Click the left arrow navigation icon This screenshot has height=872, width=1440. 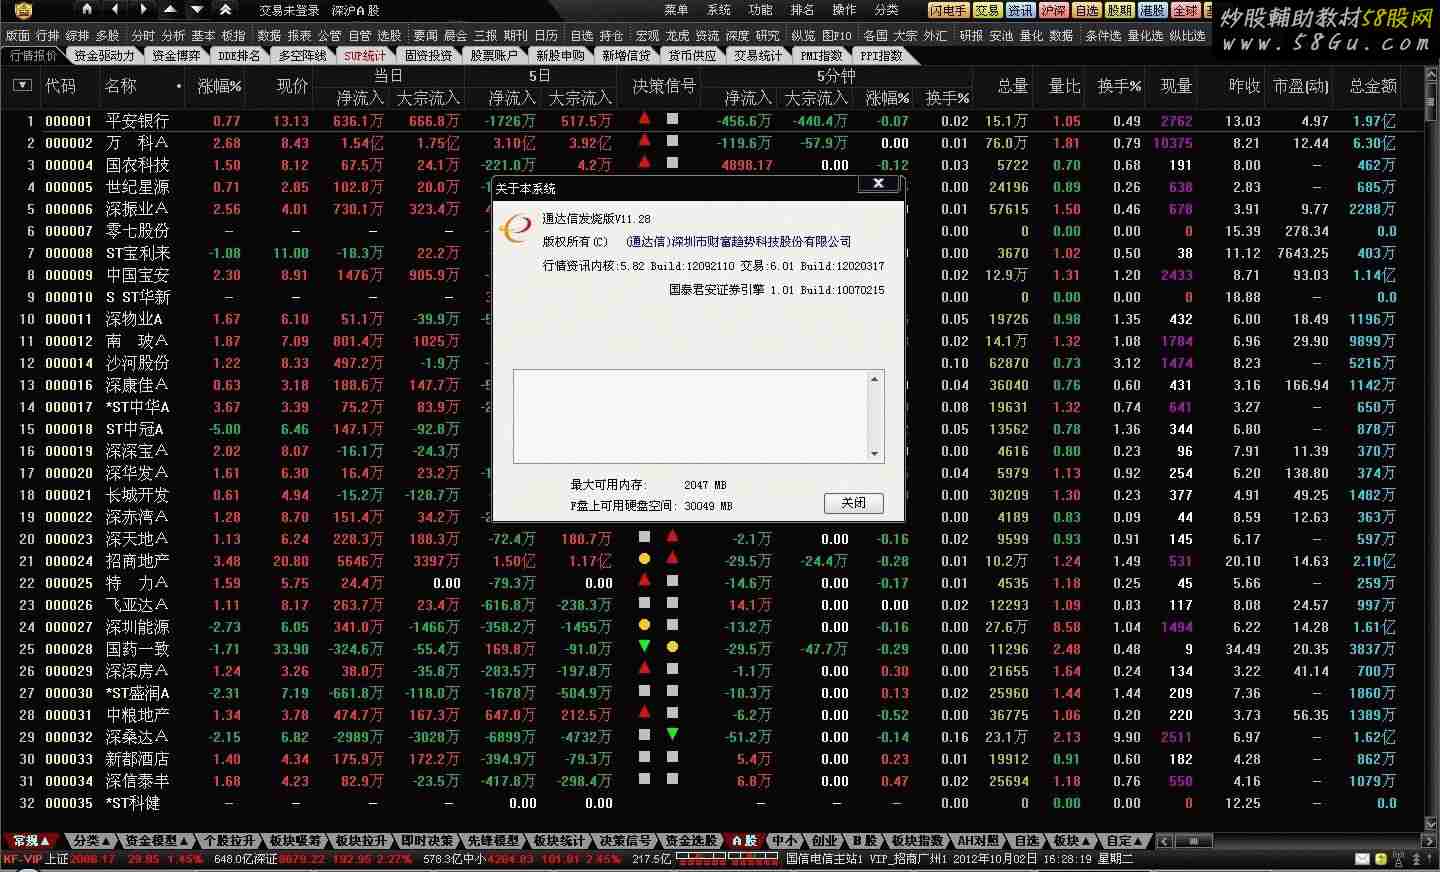click(116, 9)
